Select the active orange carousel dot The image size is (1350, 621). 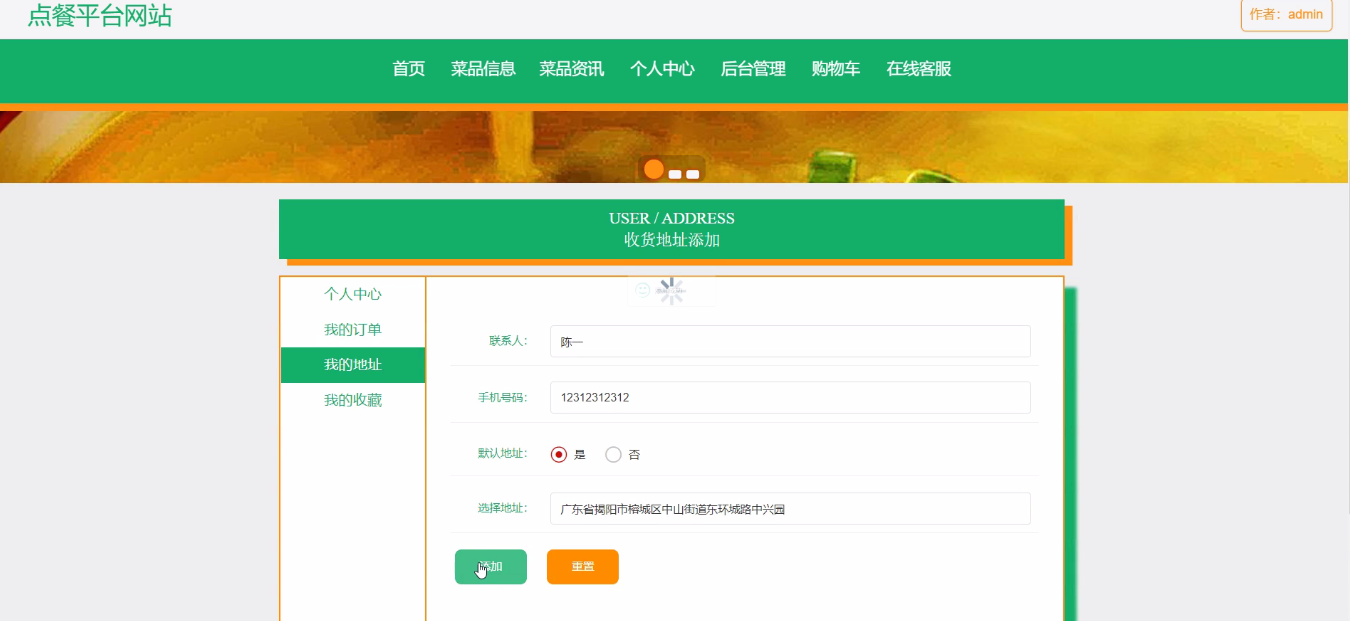[654, 169]
